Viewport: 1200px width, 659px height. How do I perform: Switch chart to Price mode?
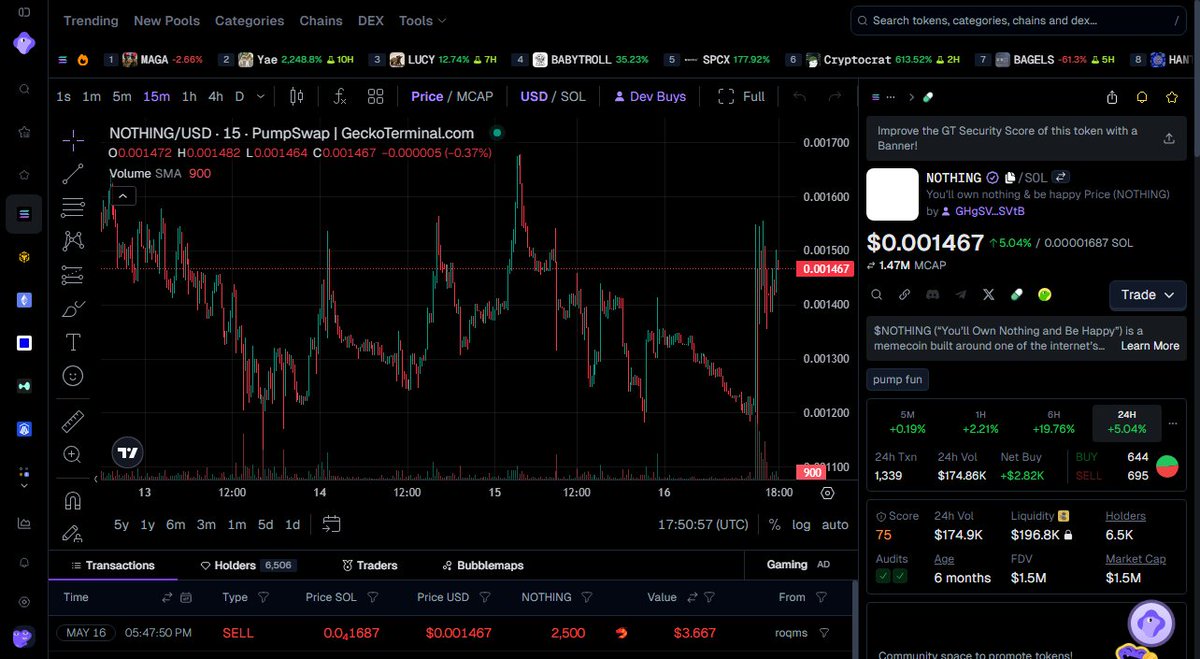coord(427,96)
